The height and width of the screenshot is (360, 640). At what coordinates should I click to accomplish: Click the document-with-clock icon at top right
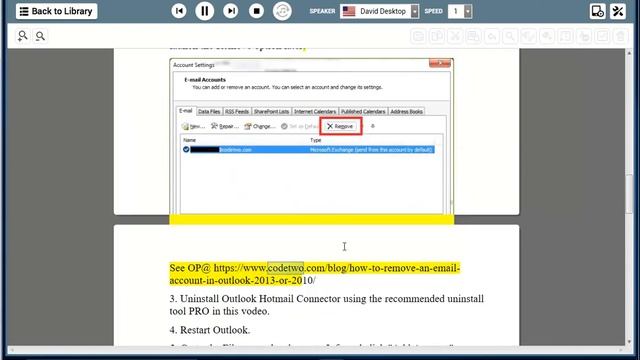[598, 11]
